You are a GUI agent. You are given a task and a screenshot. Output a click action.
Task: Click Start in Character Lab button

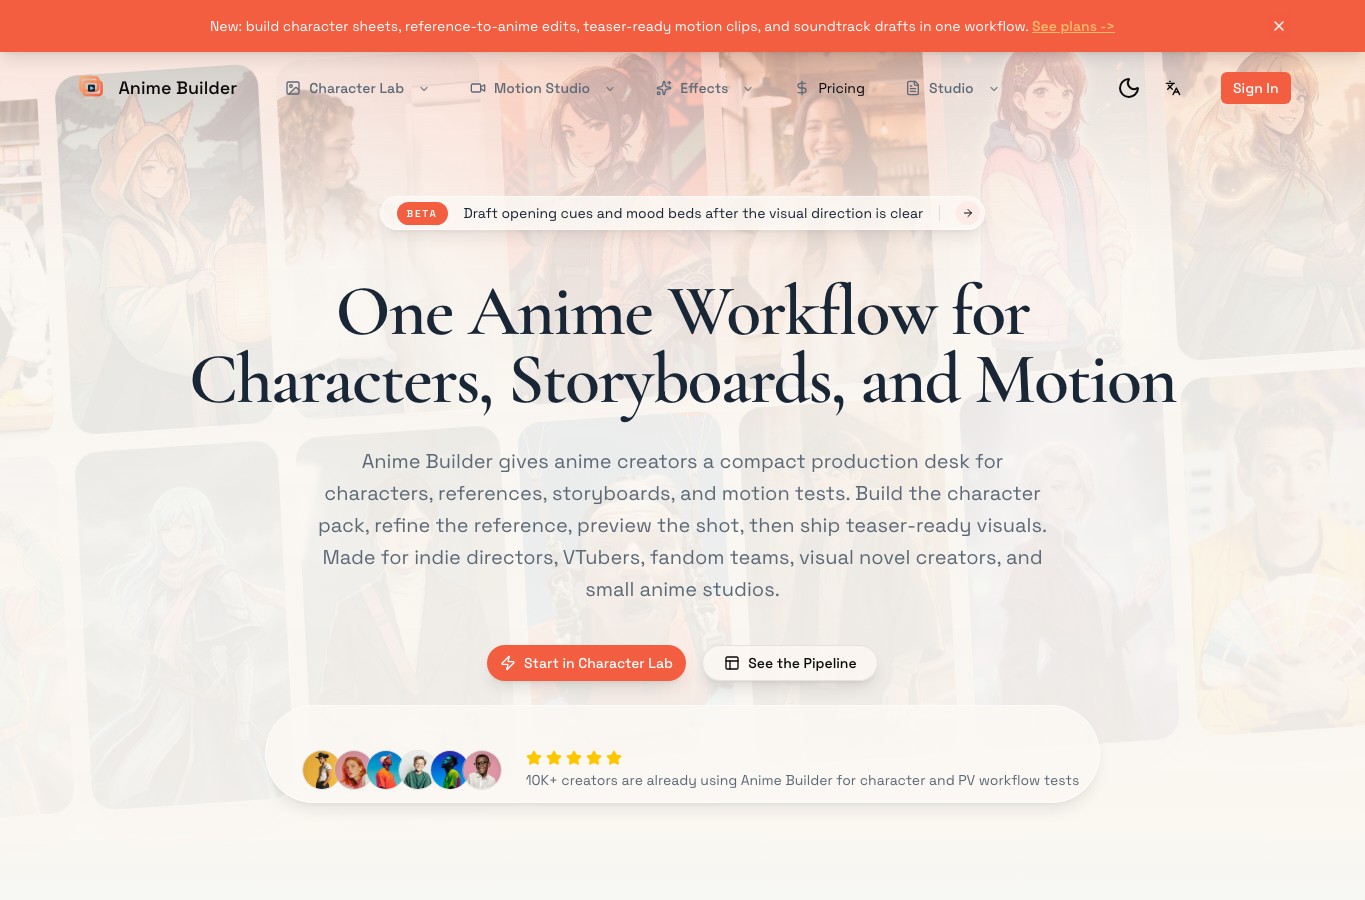coord(586,663)
